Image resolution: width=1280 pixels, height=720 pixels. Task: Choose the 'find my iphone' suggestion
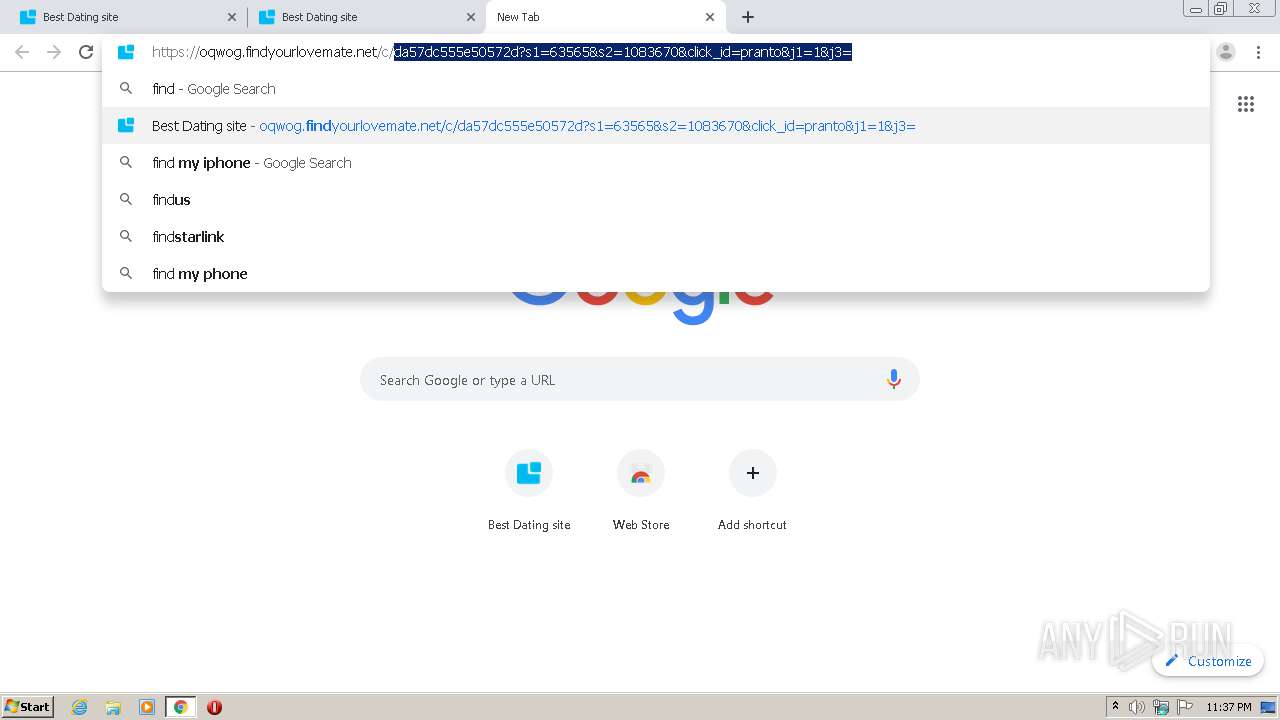(x=656, y=163)
